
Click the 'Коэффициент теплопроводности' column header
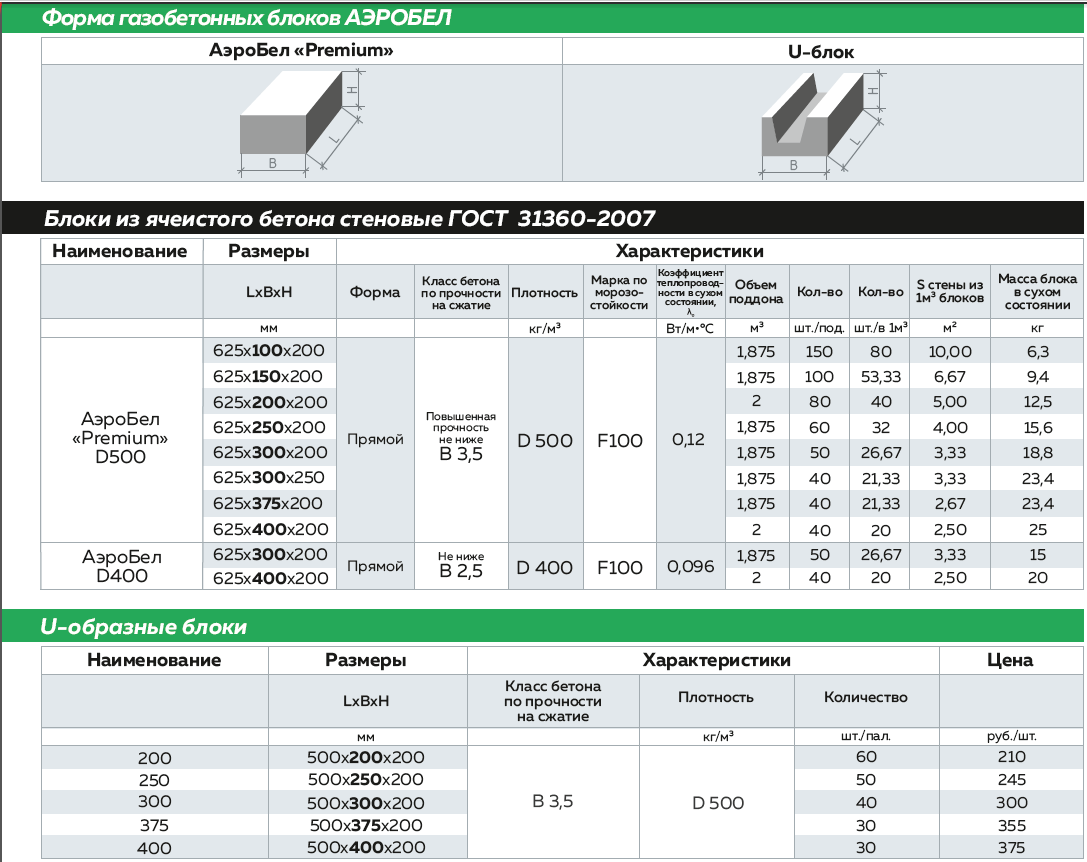690,292
